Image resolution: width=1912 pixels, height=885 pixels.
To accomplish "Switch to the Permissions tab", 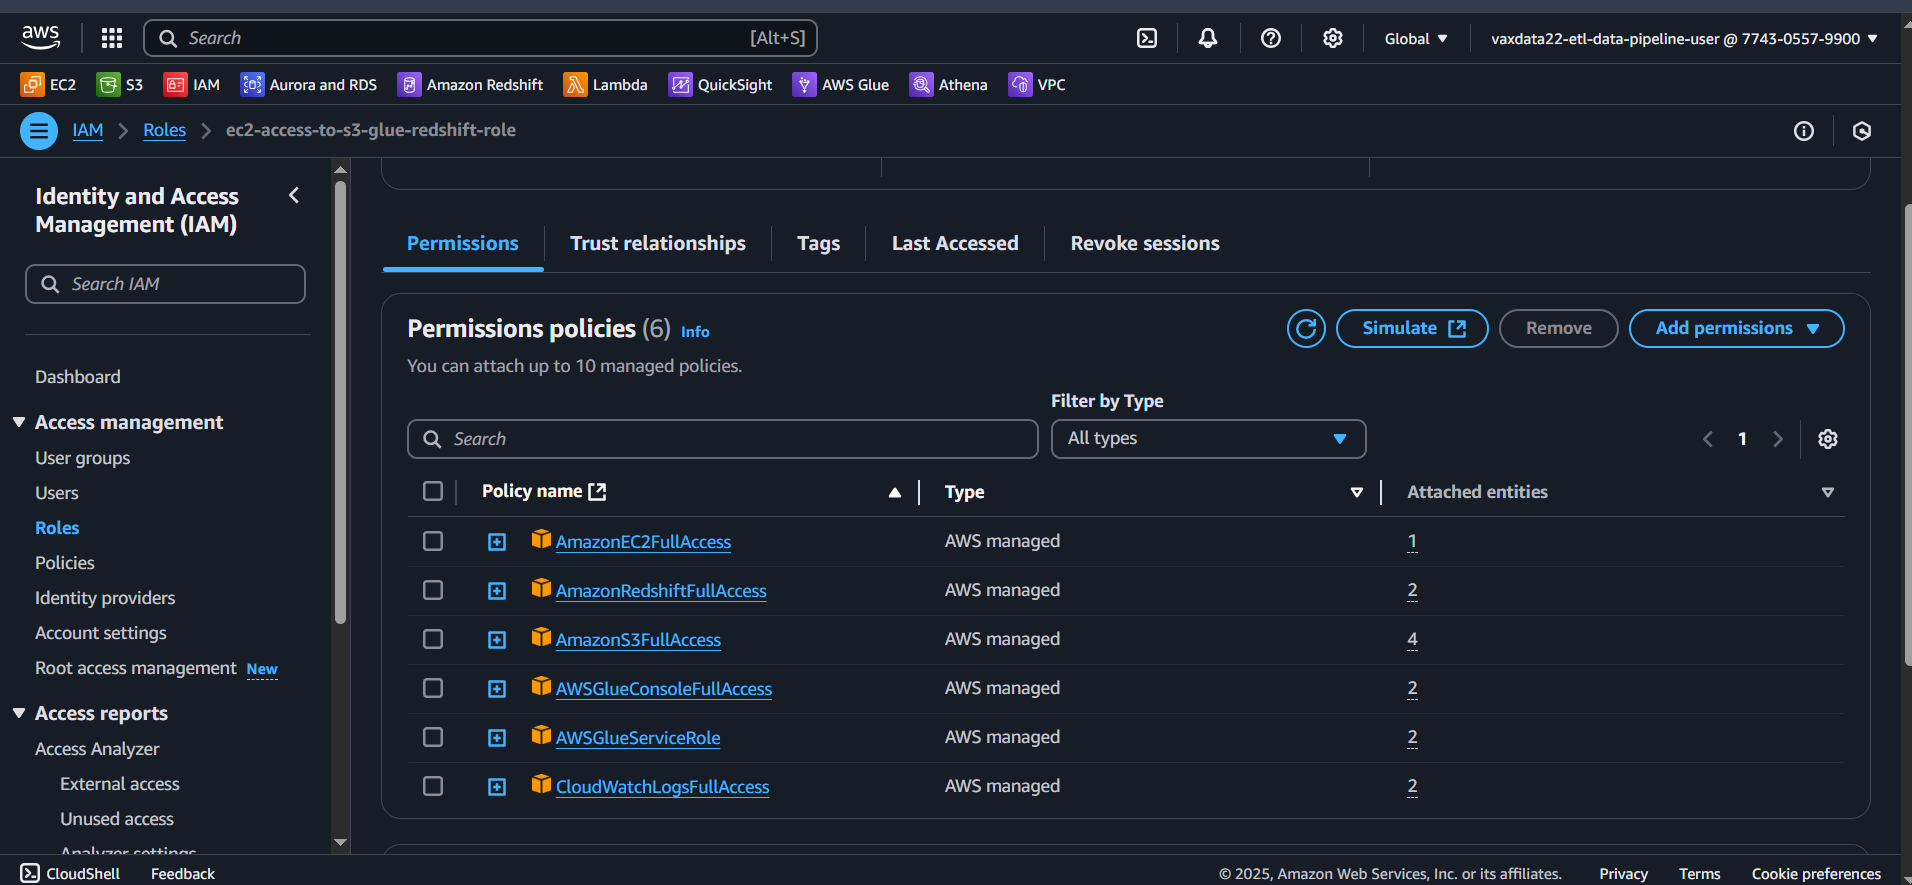I will coord(463,243).
